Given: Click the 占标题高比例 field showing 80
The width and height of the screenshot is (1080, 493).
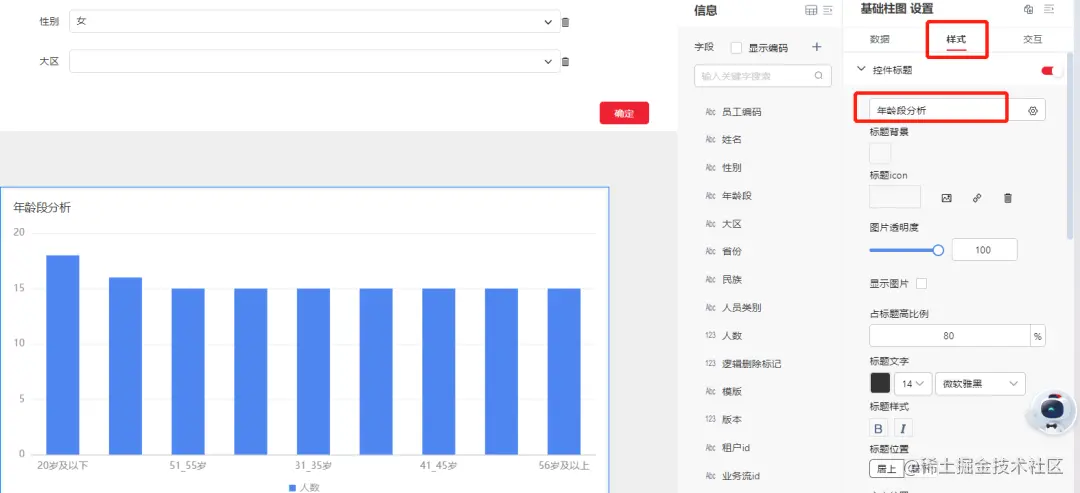Looking at the screenshot, I should [950, 336].
